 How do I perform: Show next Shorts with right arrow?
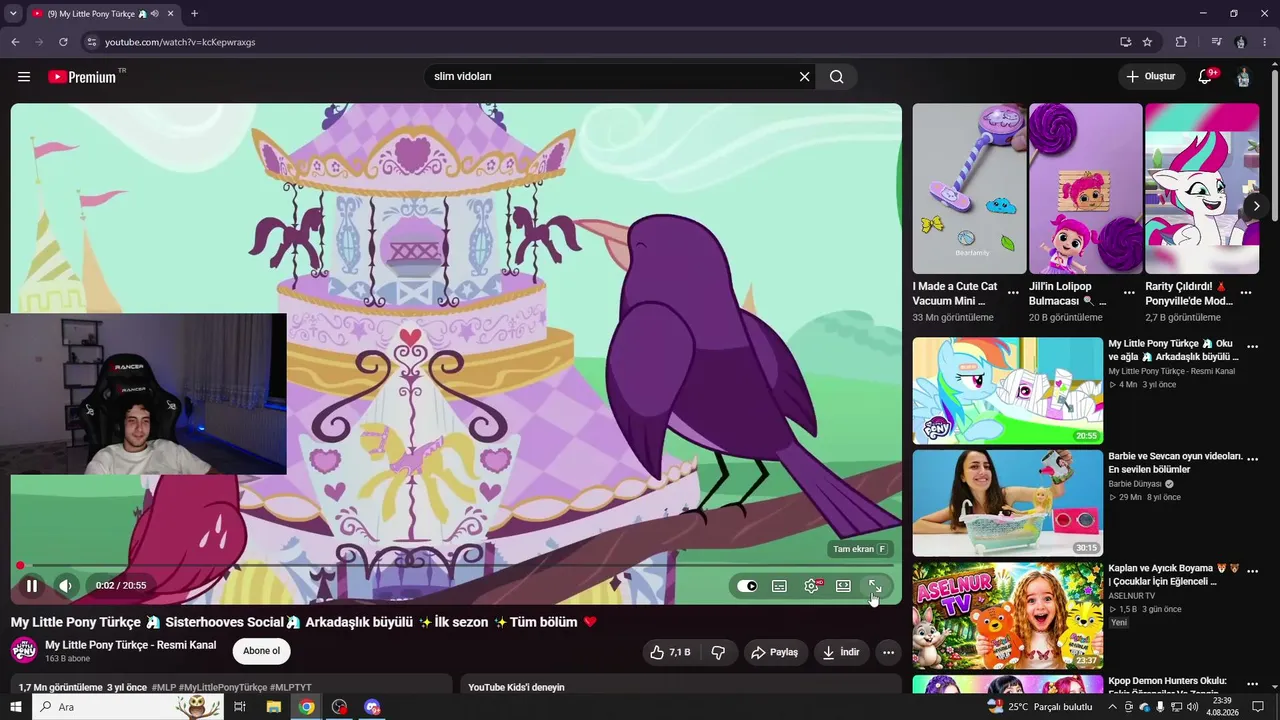(x=1256, y=207)
